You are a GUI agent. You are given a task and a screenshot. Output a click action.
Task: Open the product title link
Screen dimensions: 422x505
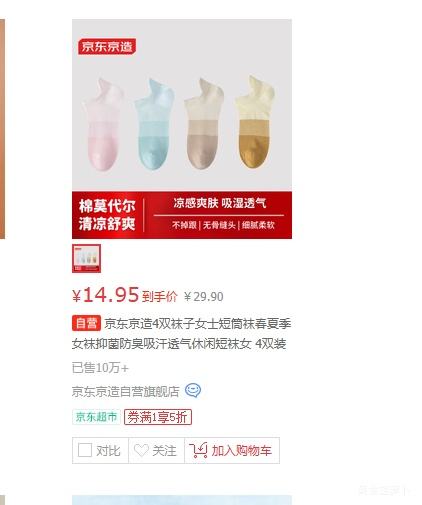coord(182,333)
